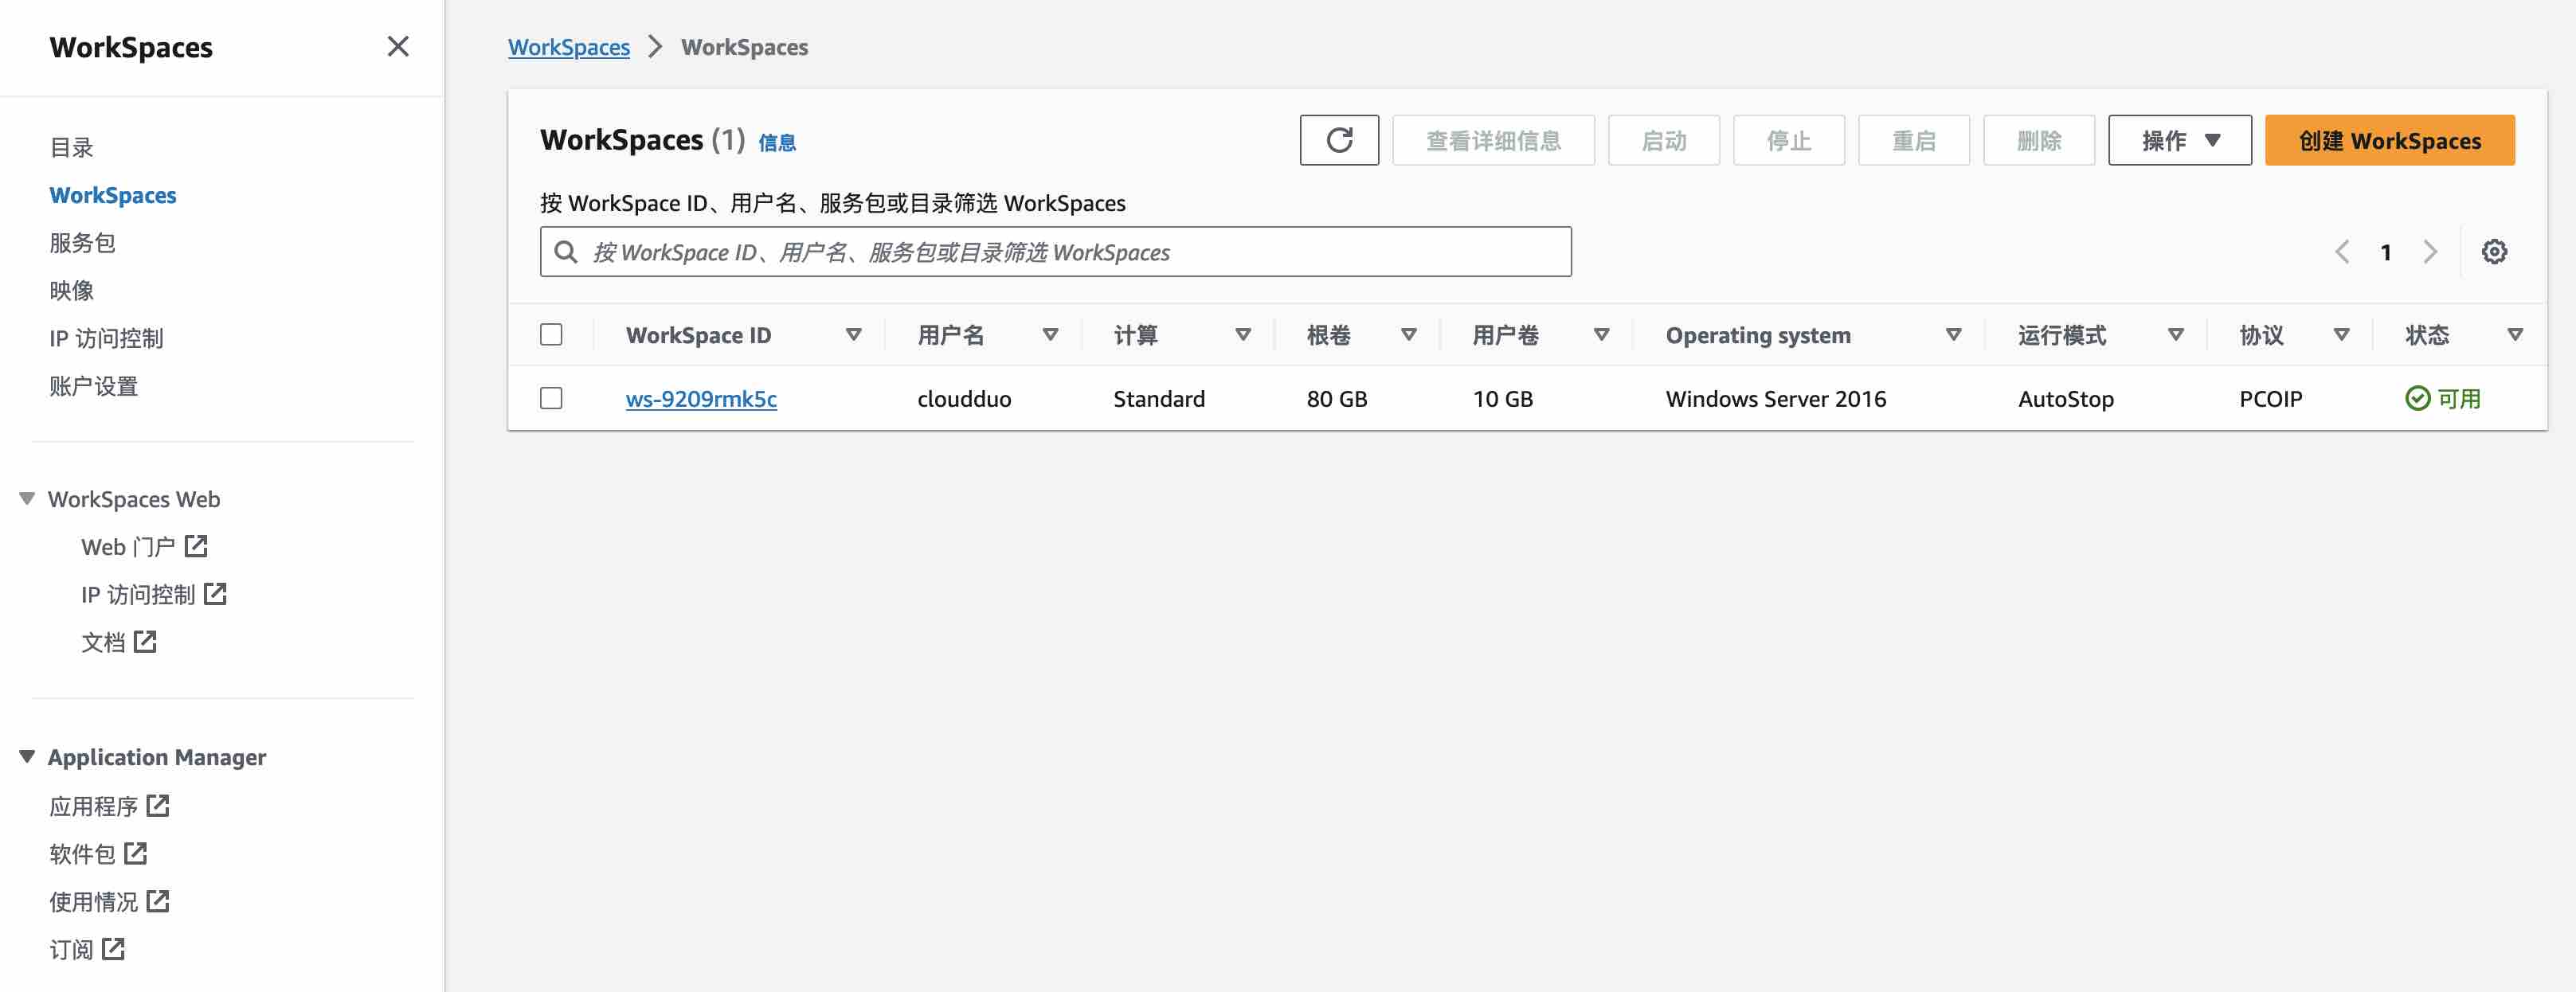
Task: Click the cloudduo username cell
Action: 964,398
